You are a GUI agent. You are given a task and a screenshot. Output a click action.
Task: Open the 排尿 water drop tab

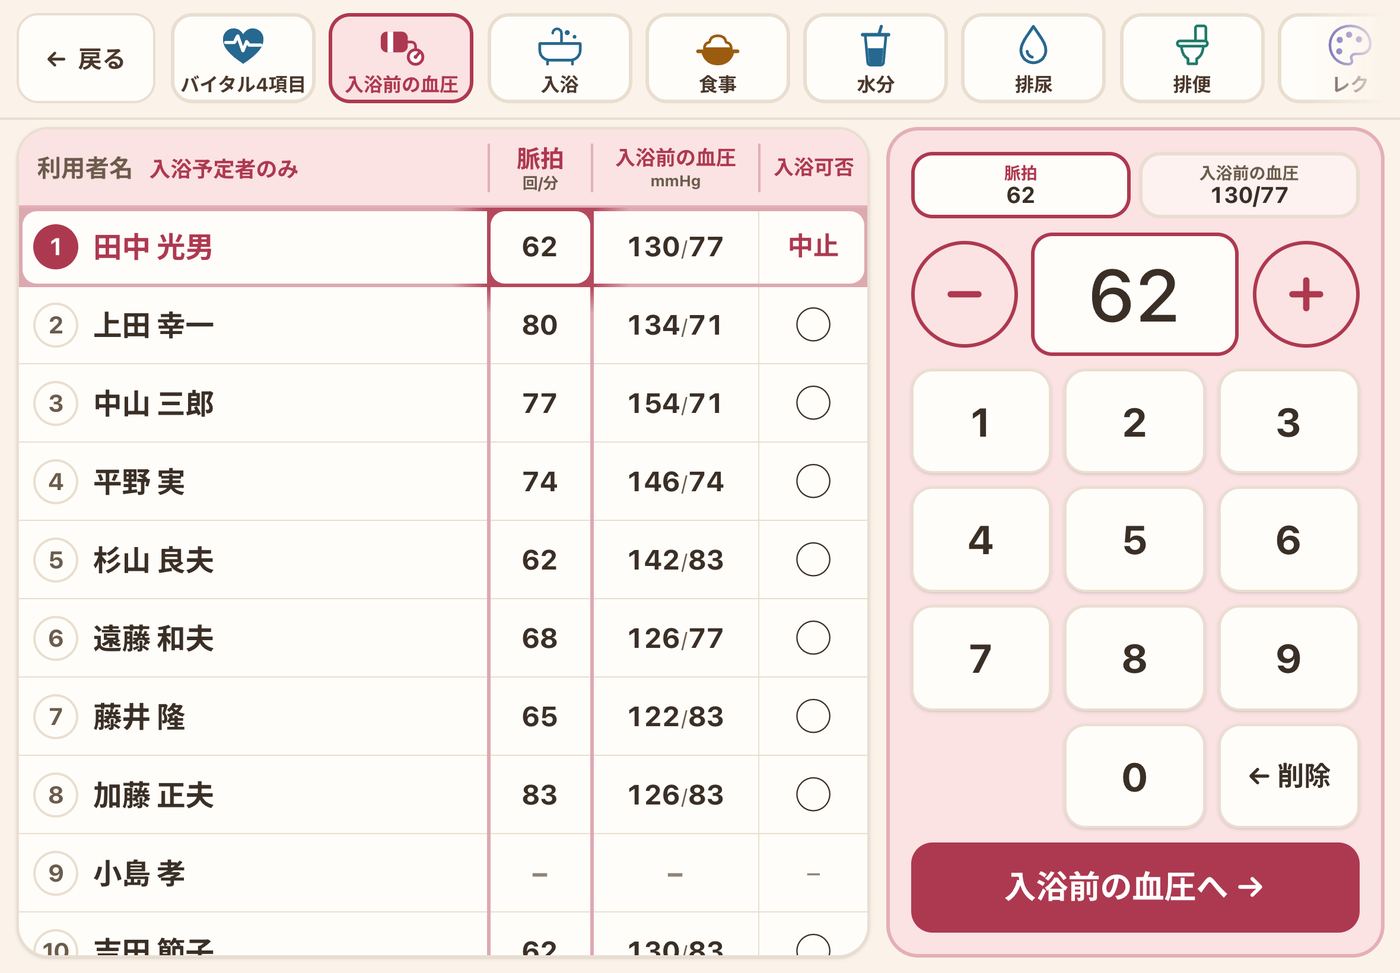1033,59
